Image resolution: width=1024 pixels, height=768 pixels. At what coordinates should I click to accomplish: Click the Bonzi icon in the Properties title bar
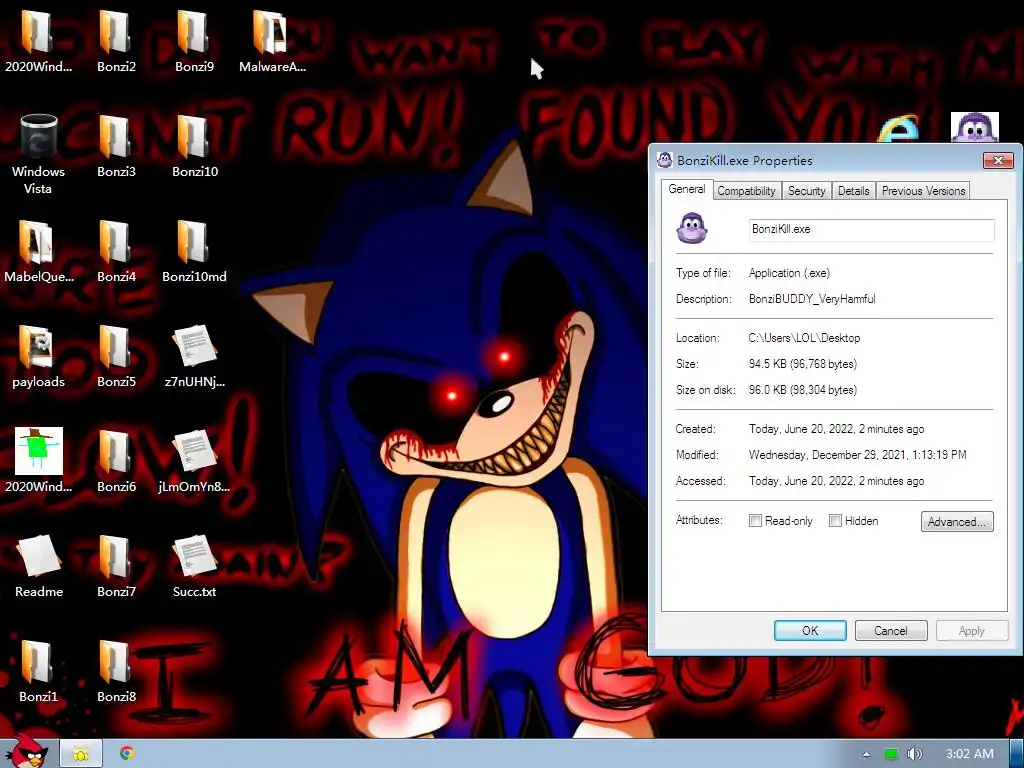(665, 160)
